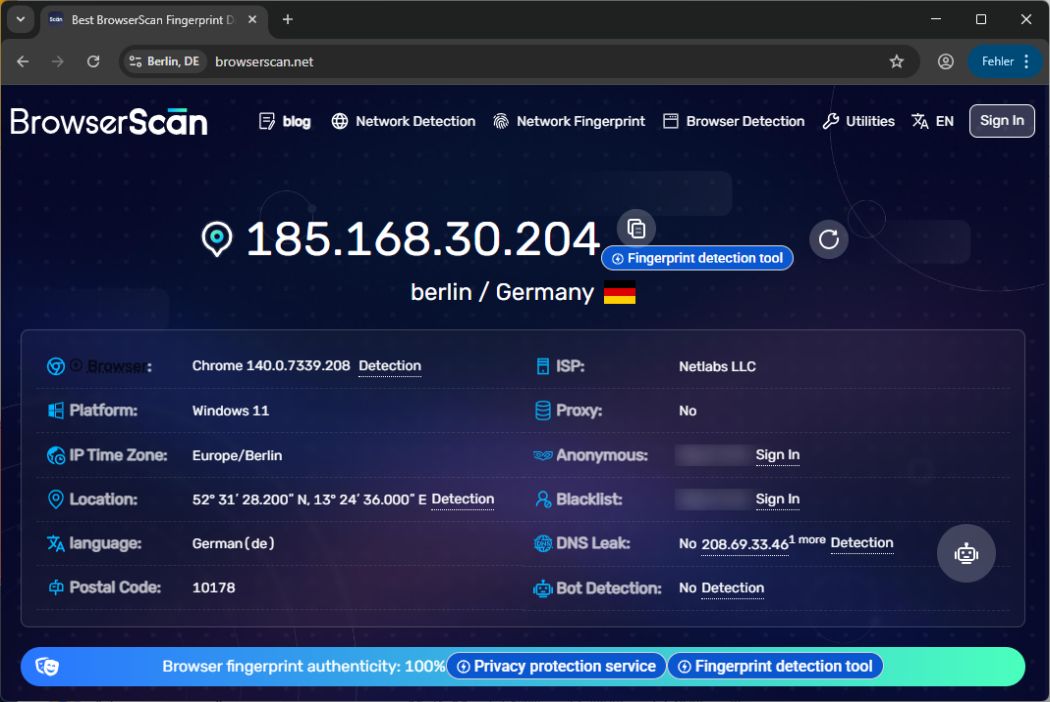The width and height of the screenshot is (1050, 702).
Task: Reload the page from browser toolbar
Action: coord(93,62)
